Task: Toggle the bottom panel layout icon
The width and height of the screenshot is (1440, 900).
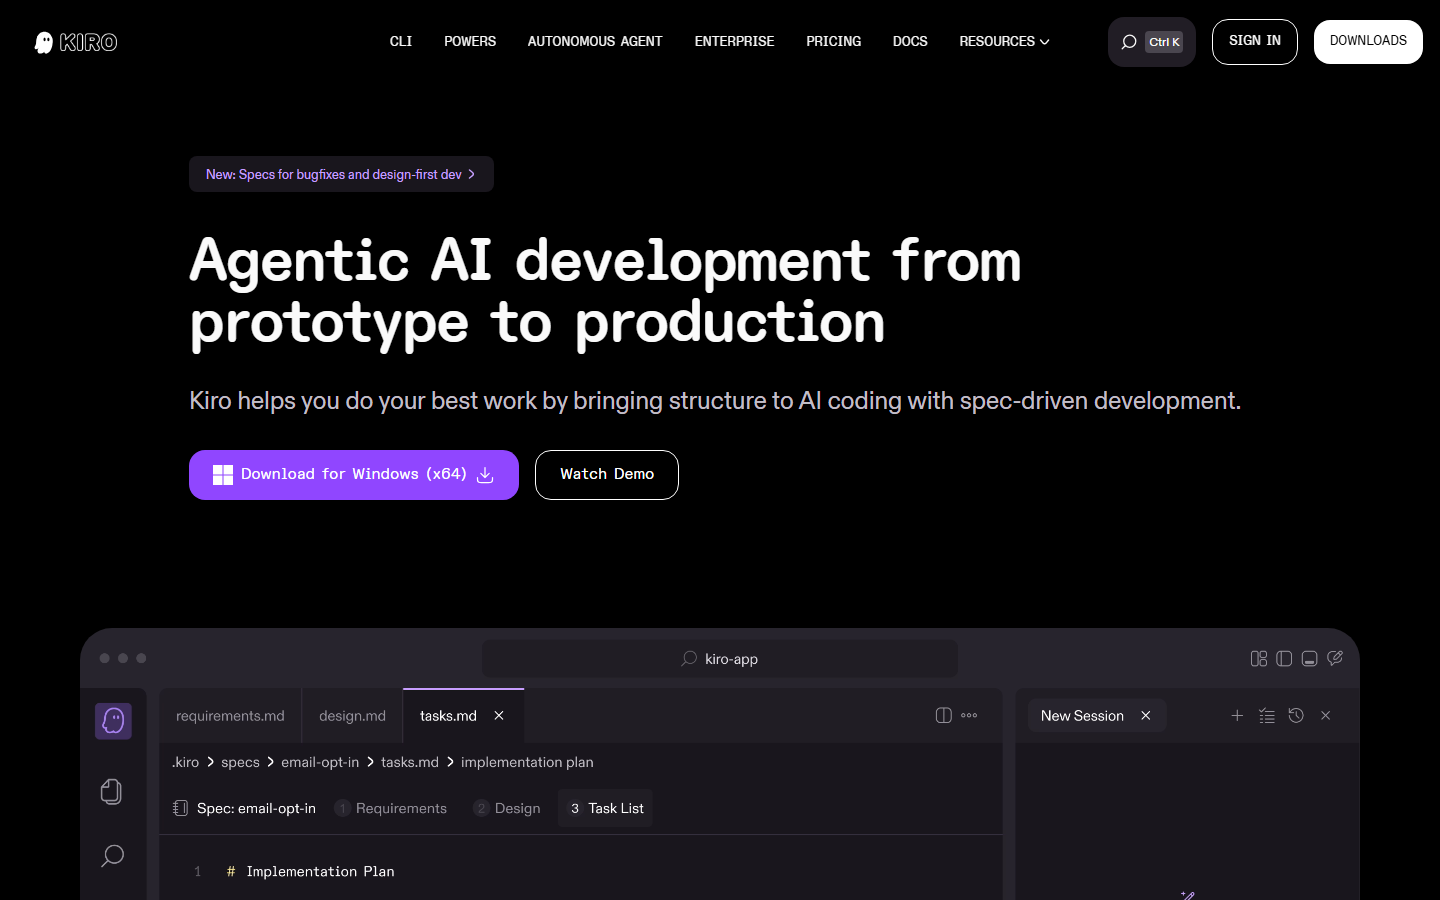Action: (x=1309, y=658)
